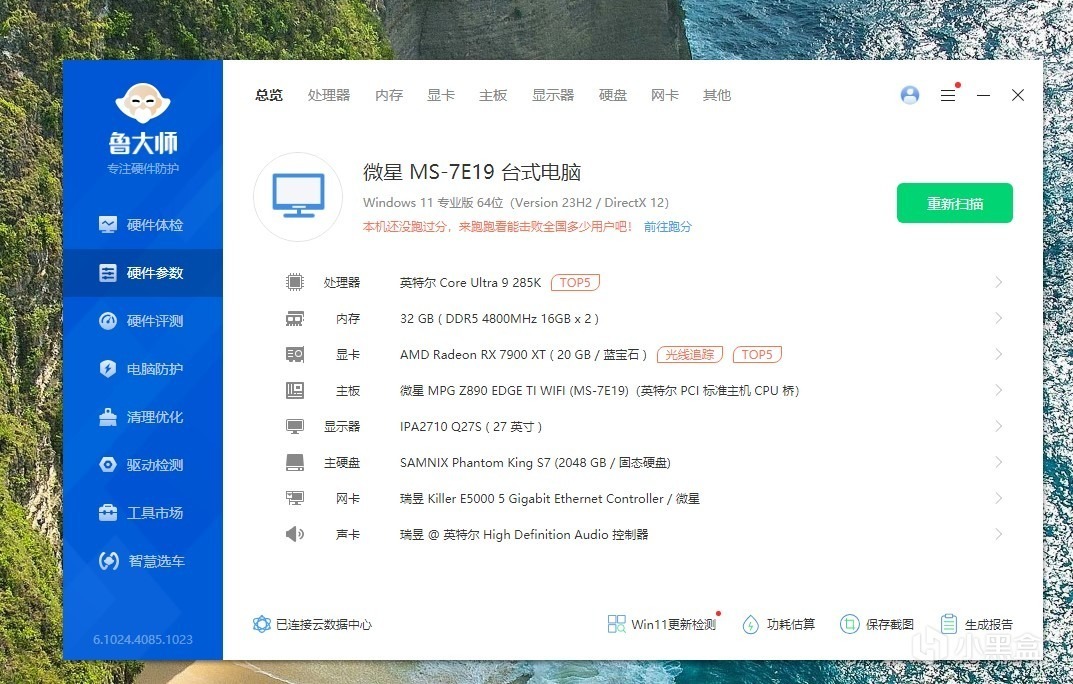Click the 功耗估算 power droplet icon
The image size is (1073, 684).
pos(750,624)
